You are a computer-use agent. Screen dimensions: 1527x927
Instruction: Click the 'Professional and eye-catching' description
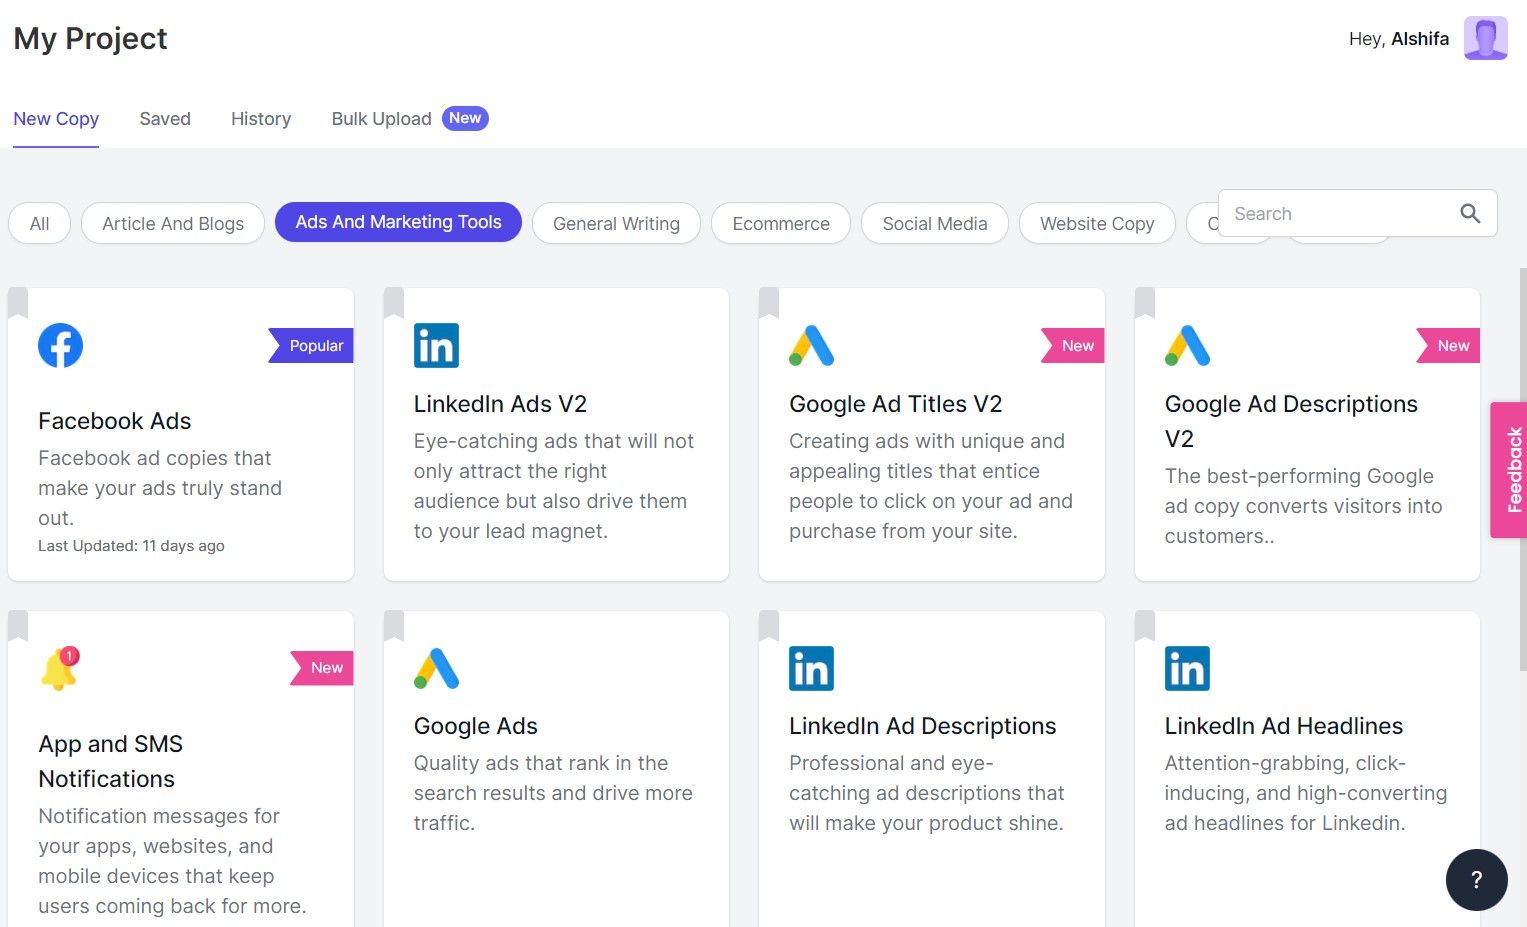point(927,793)
